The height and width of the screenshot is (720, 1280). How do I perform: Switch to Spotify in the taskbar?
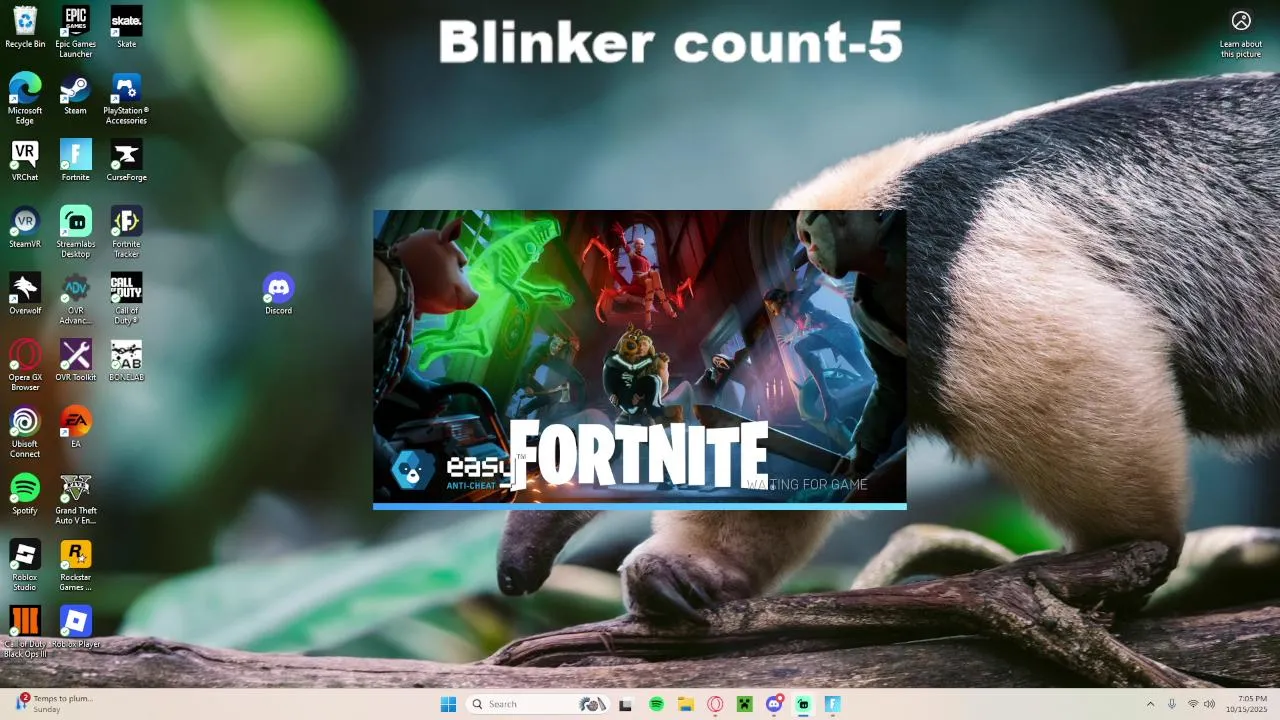656,704
